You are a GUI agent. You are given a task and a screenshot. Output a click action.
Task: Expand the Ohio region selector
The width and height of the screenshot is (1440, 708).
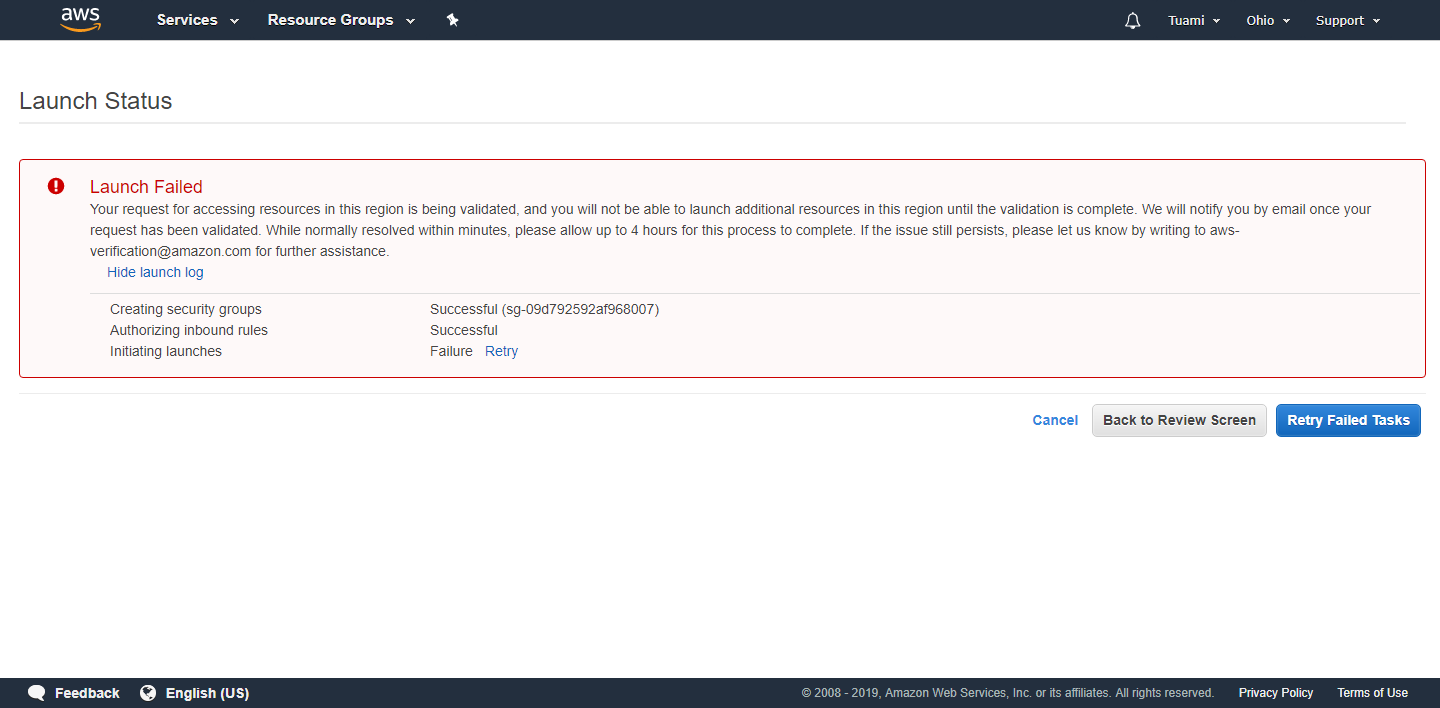coord(1267,20)
